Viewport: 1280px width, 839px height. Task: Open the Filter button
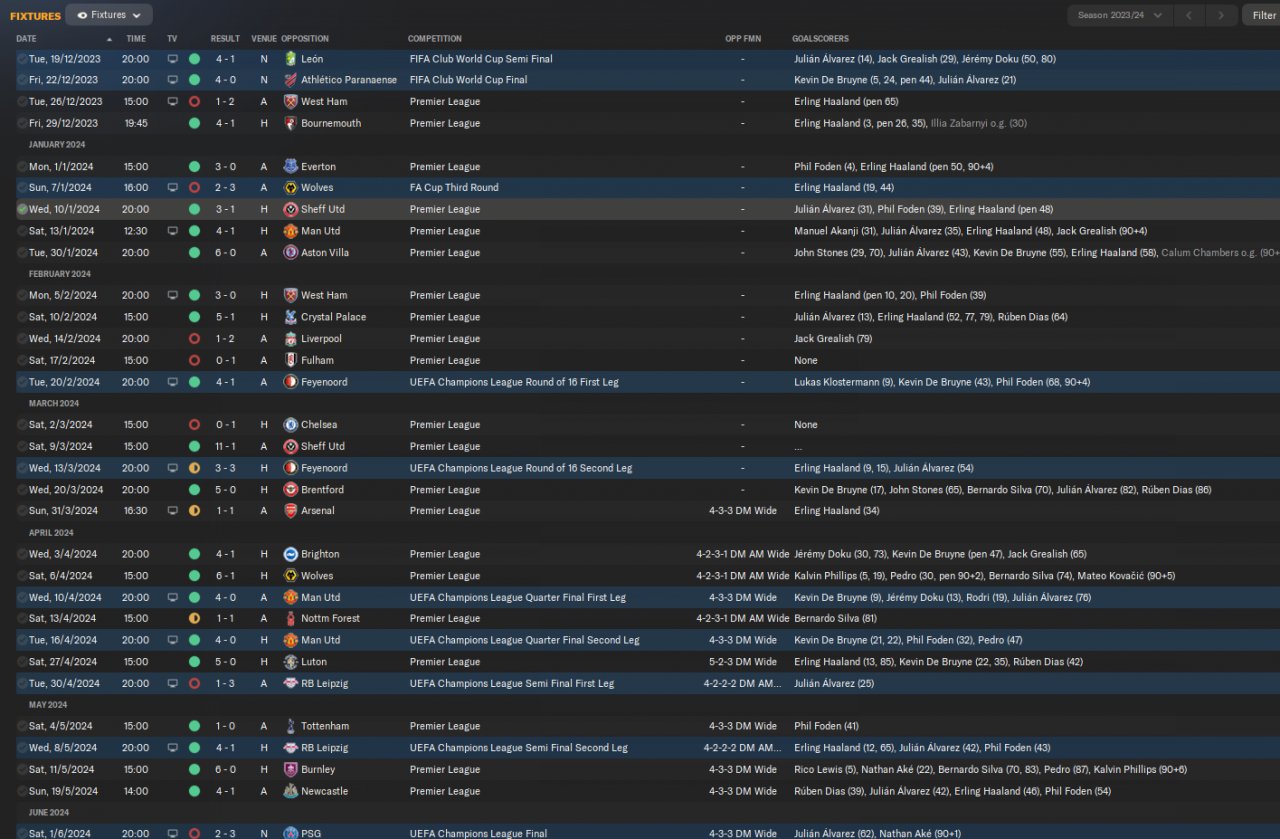coord(1262,15)
